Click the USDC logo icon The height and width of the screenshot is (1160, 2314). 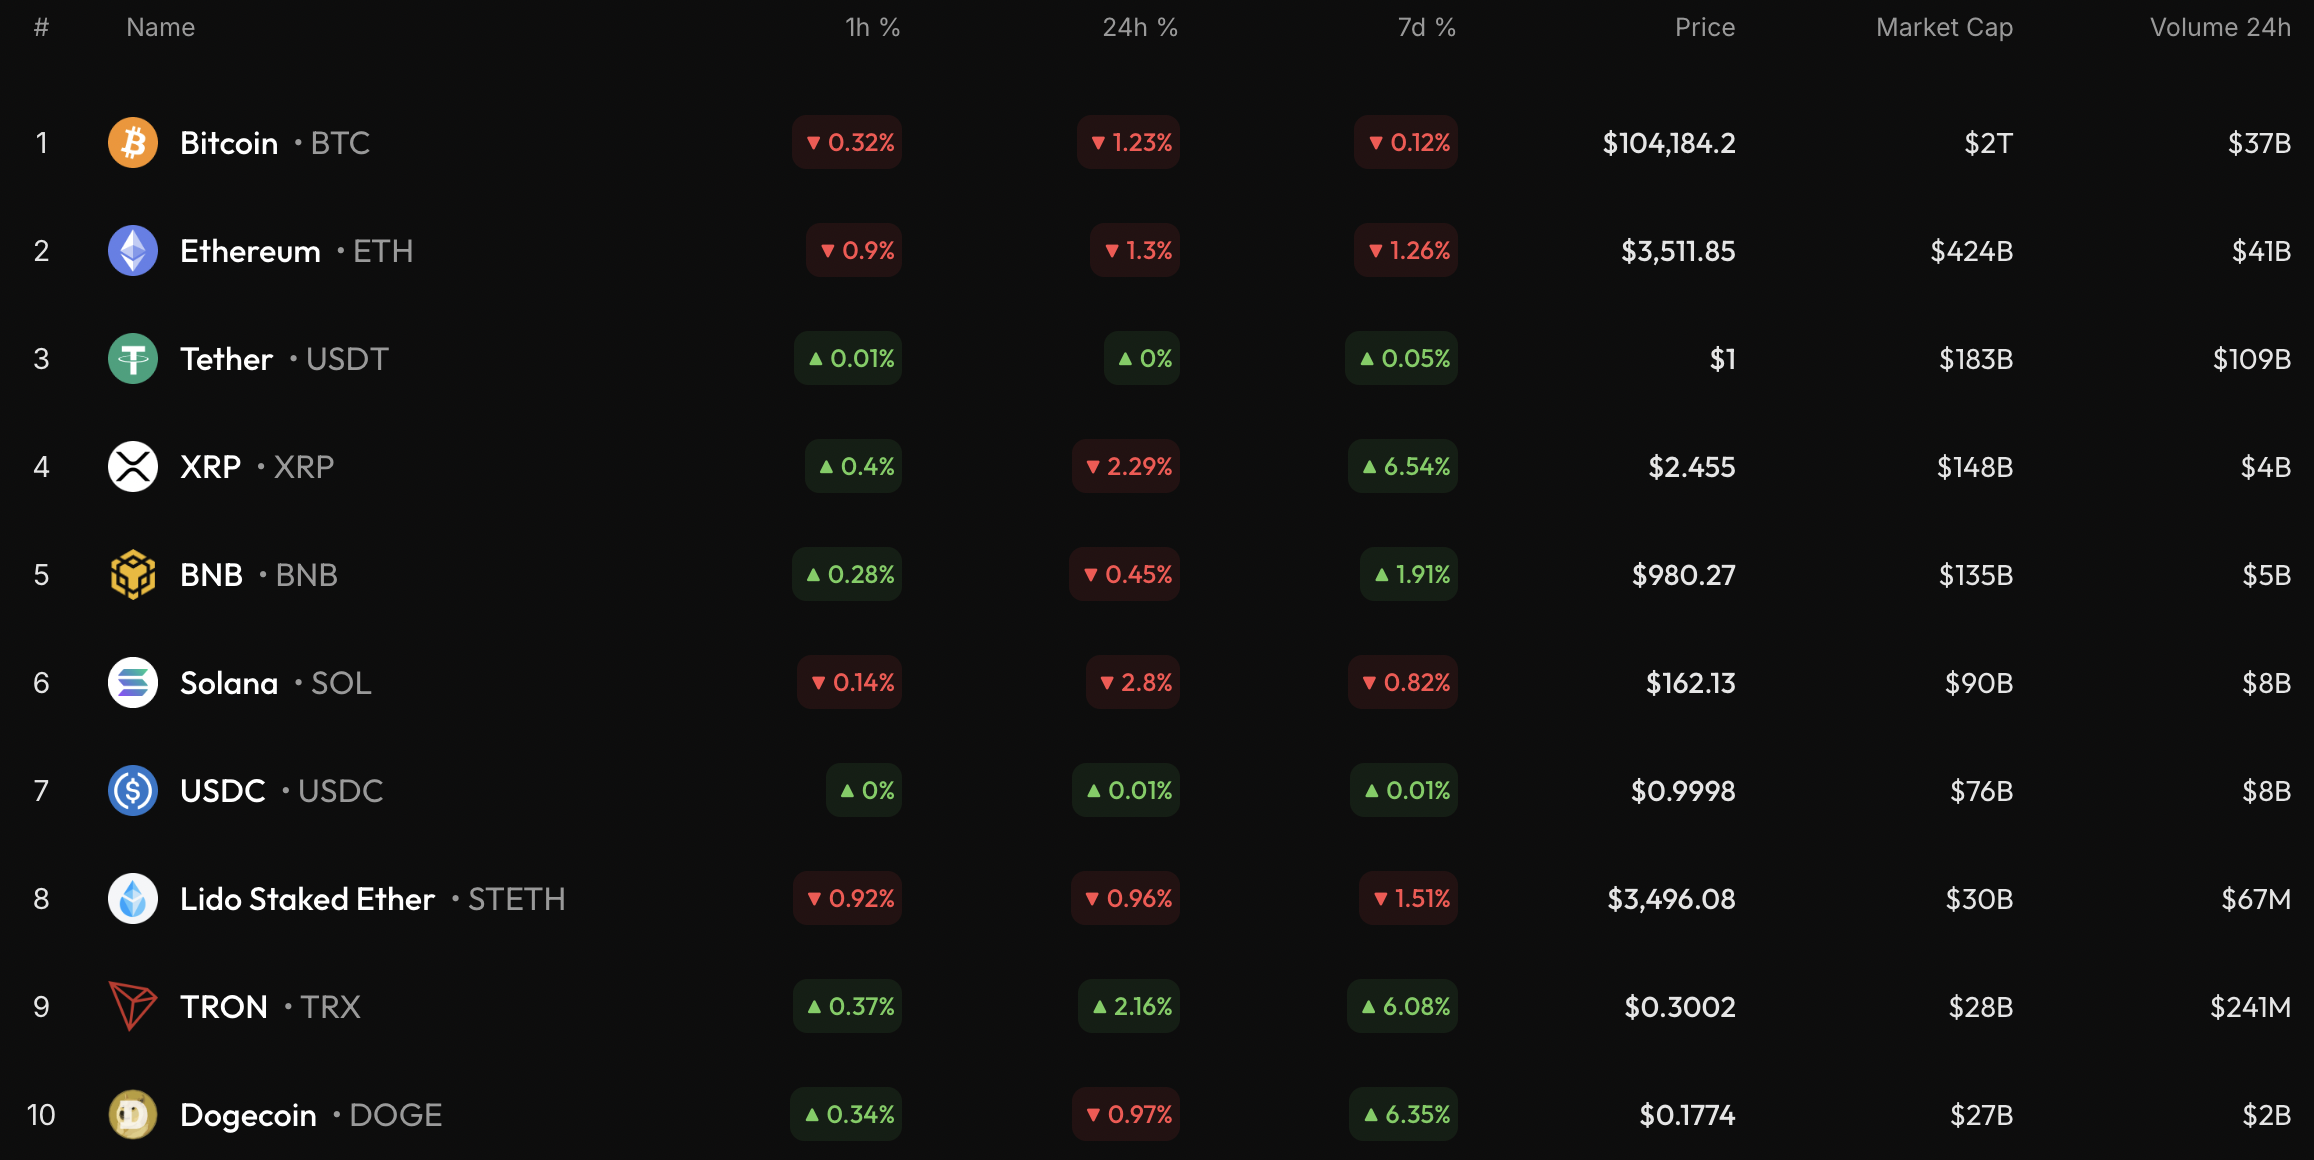(133, 791)
